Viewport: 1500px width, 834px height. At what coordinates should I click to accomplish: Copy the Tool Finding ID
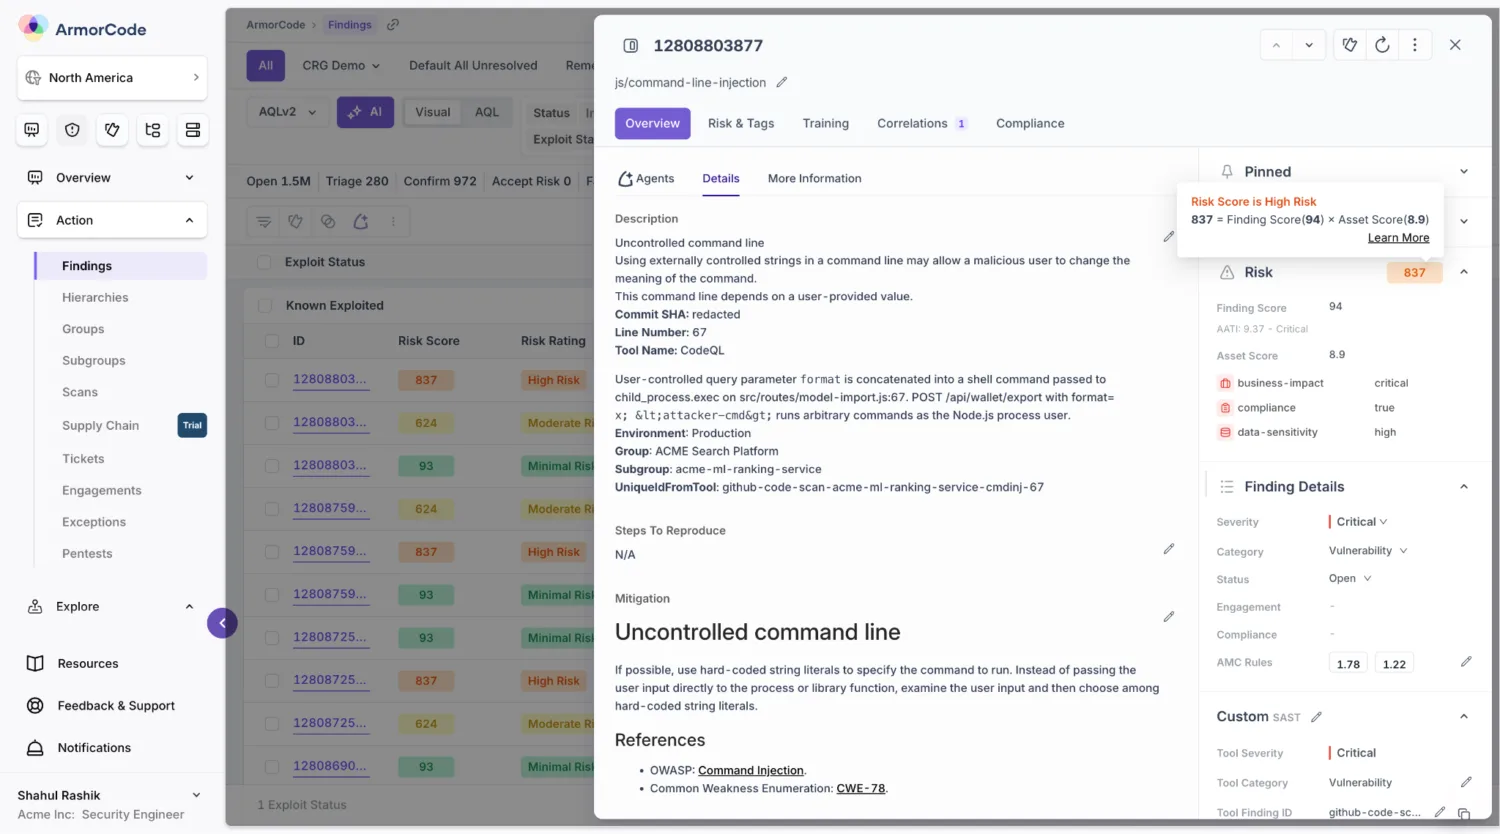[1464, 813]
